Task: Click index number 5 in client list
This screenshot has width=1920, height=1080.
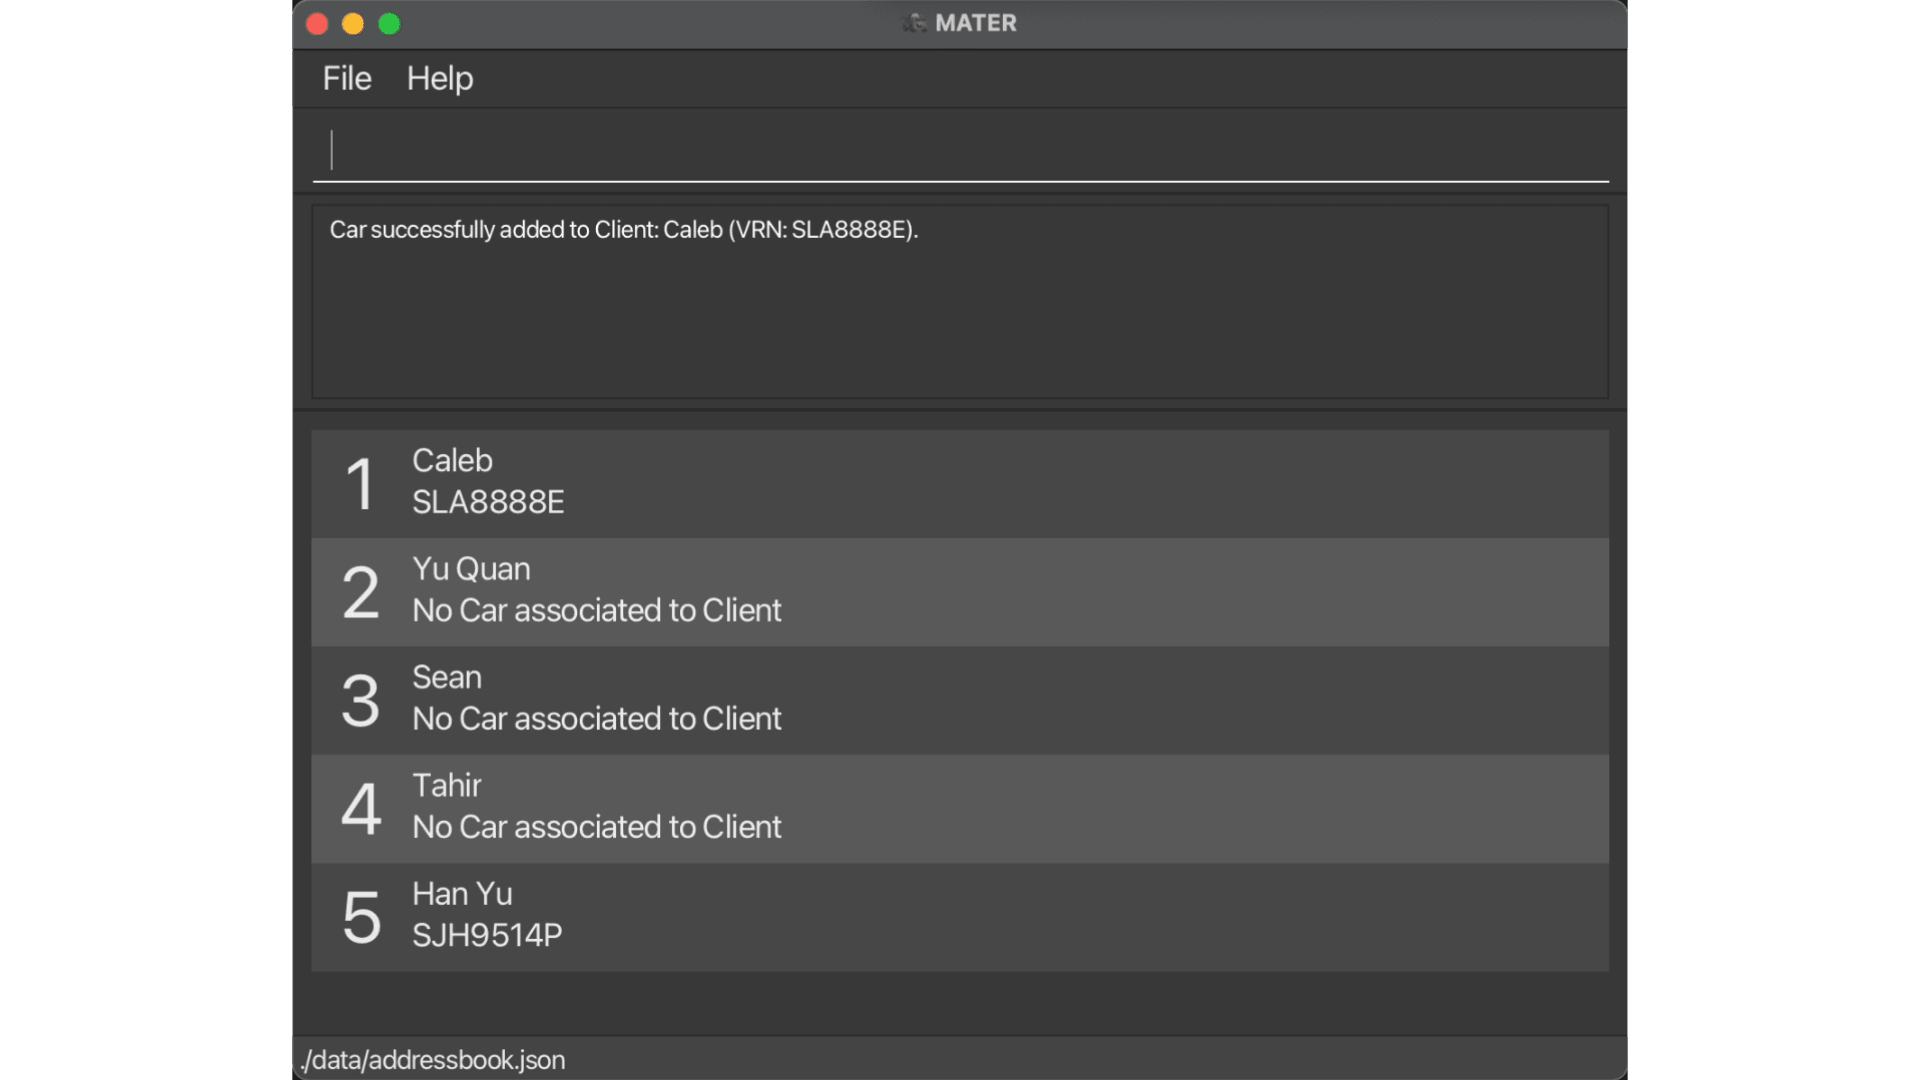Action: point(361,918)
